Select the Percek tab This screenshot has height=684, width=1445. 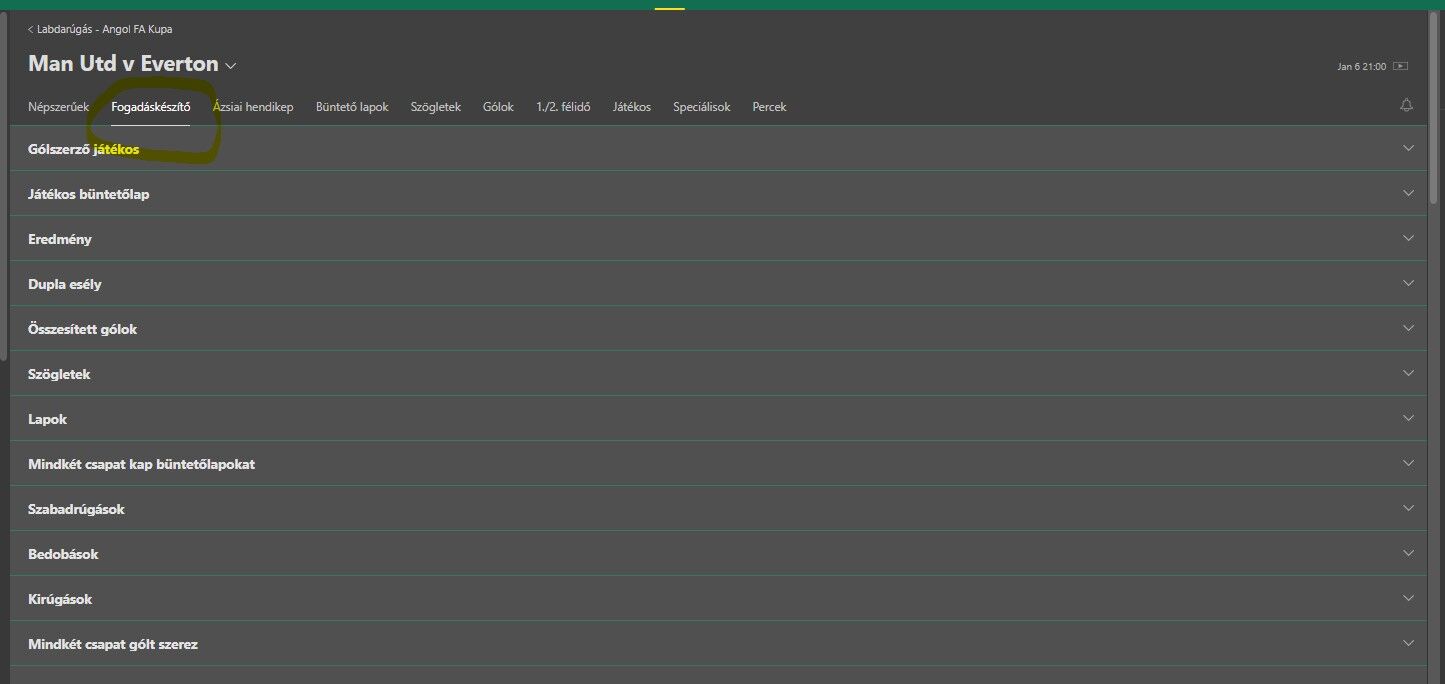770,107
